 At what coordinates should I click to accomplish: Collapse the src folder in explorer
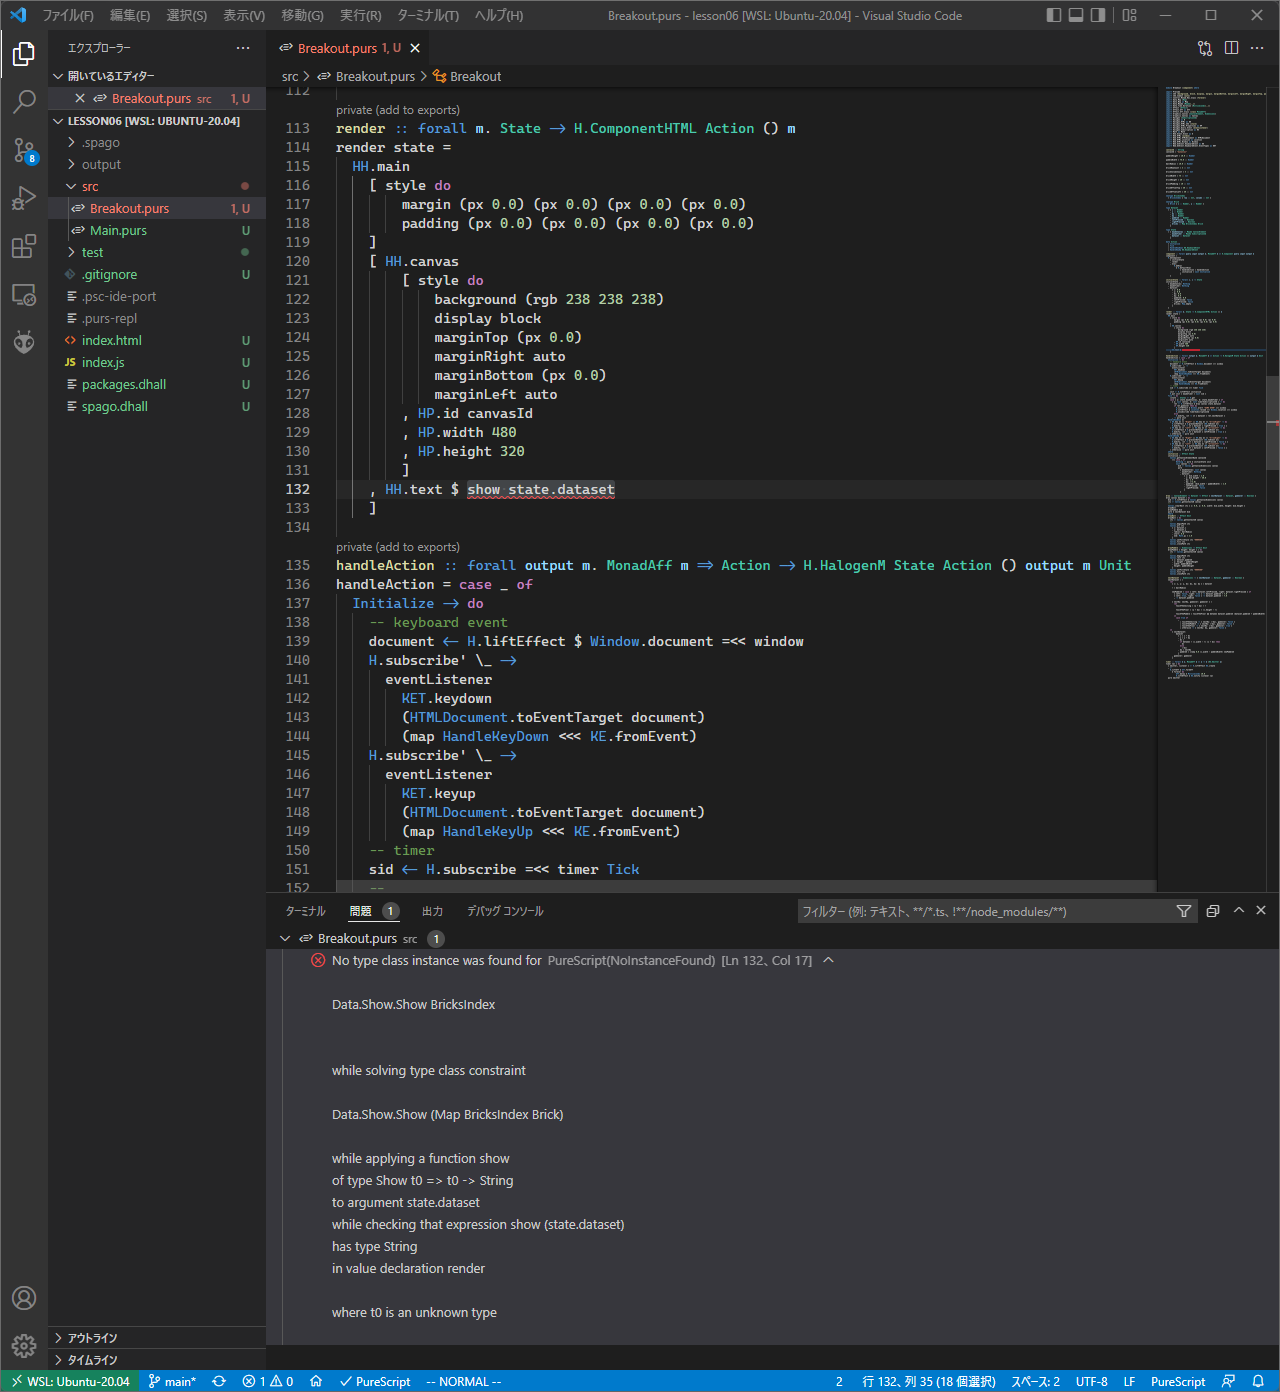click(89, 187)
